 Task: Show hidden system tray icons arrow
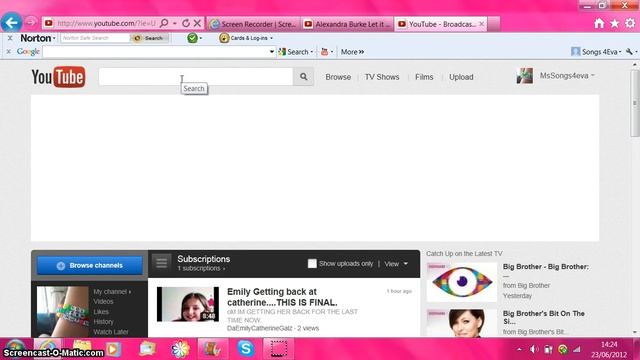click(519, 349)
